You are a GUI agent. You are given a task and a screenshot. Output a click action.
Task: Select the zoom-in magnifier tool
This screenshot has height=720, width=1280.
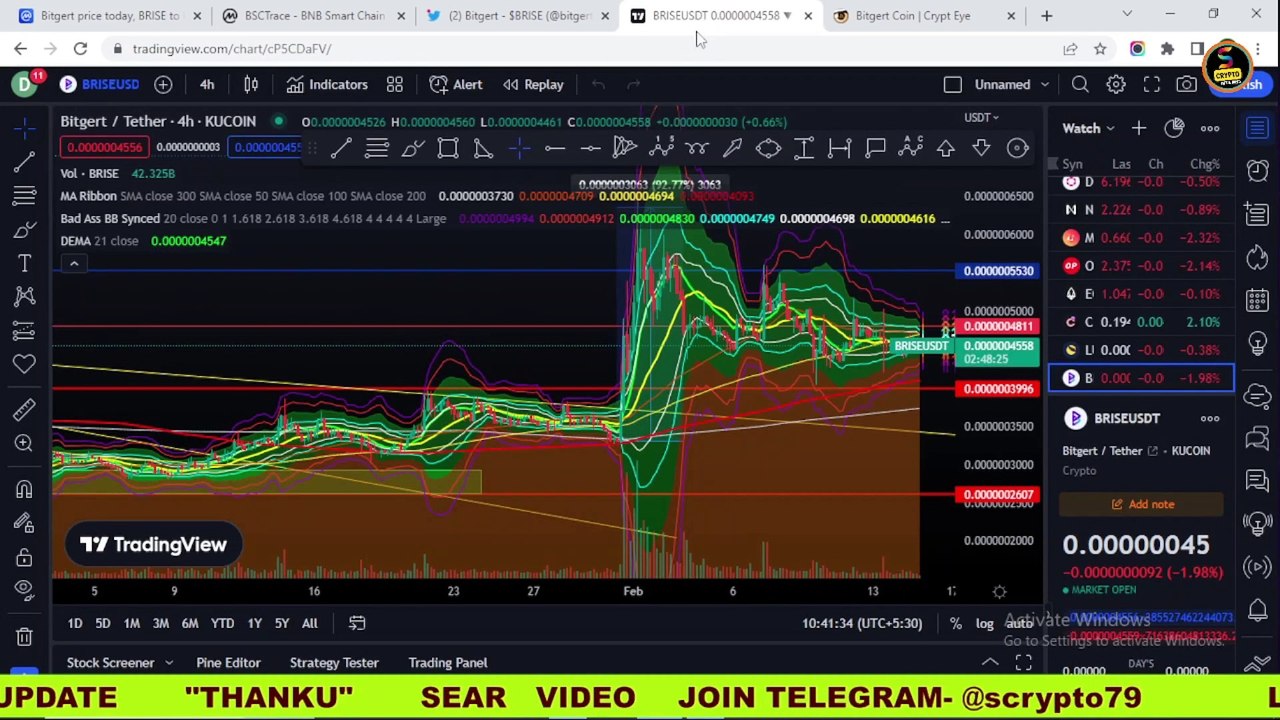(25, 443)
